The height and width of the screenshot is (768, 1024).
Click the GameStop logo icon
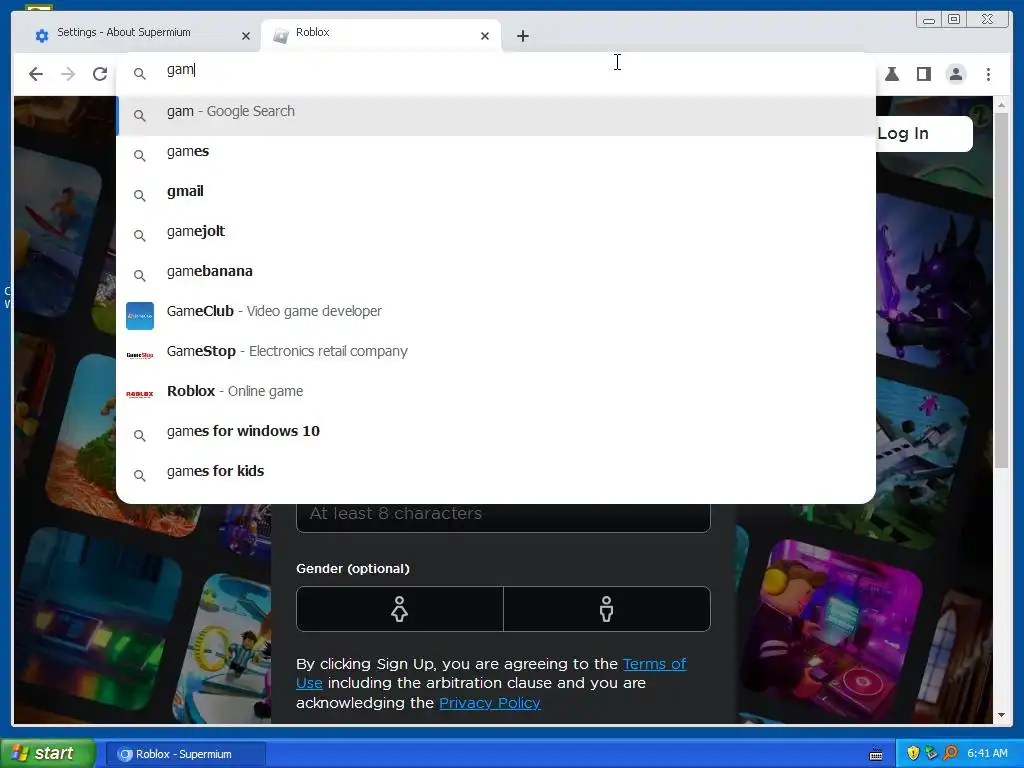click(140, 355)
